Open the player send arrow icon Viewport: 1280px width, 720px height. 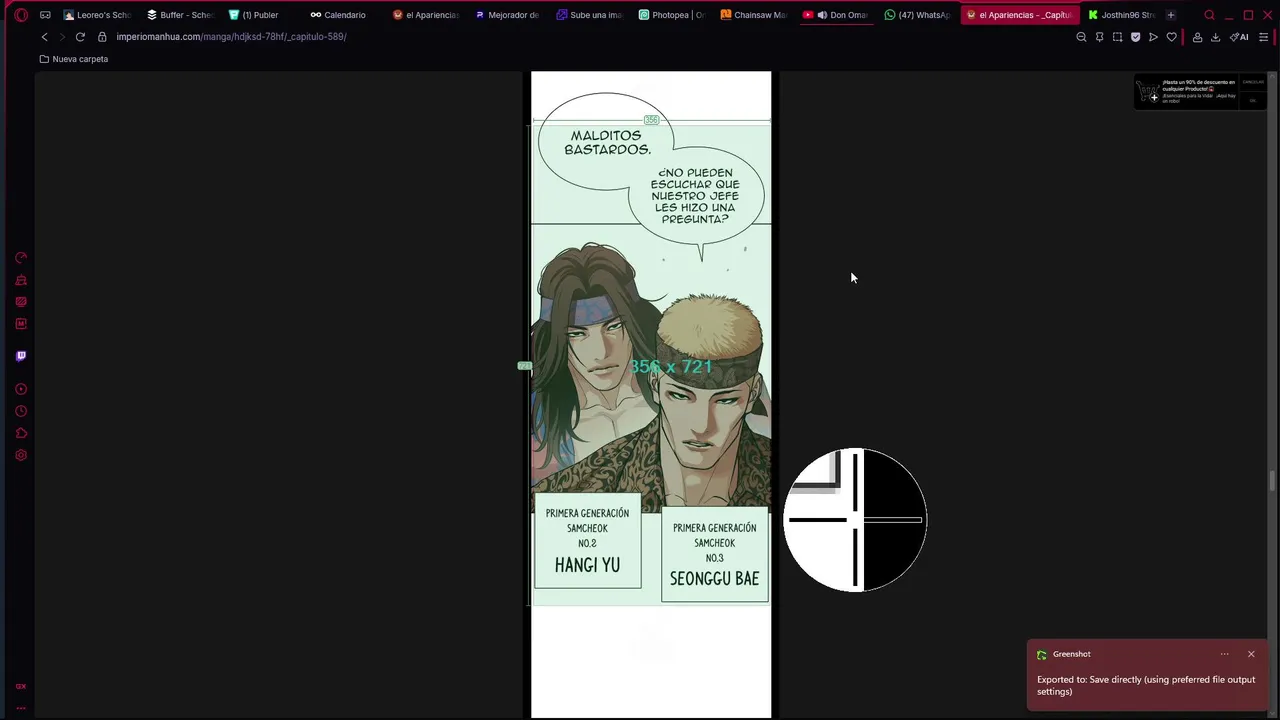1153,37
